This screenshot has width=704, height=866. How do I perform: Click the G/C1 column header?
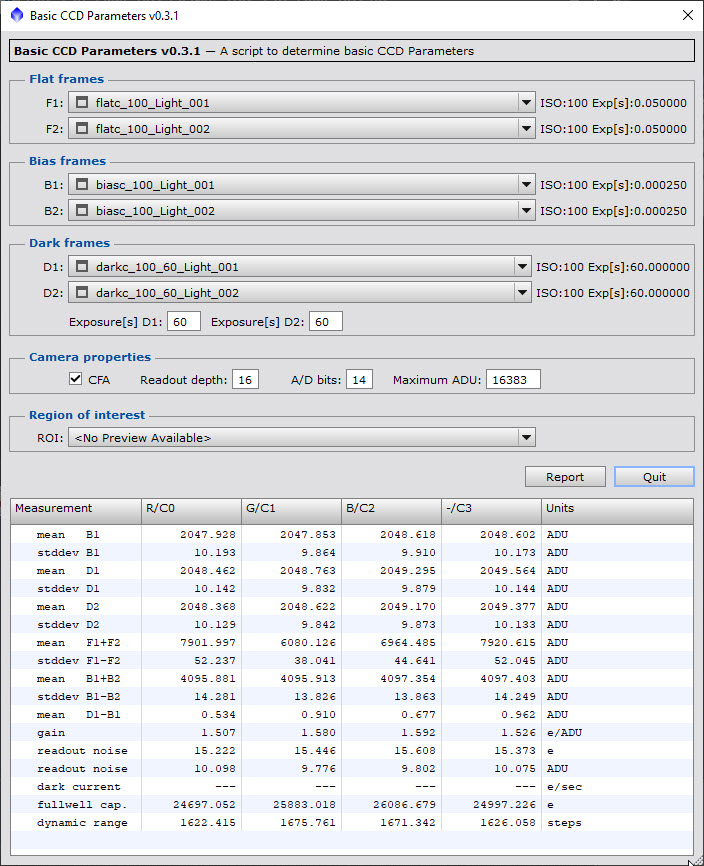point(292,511)
